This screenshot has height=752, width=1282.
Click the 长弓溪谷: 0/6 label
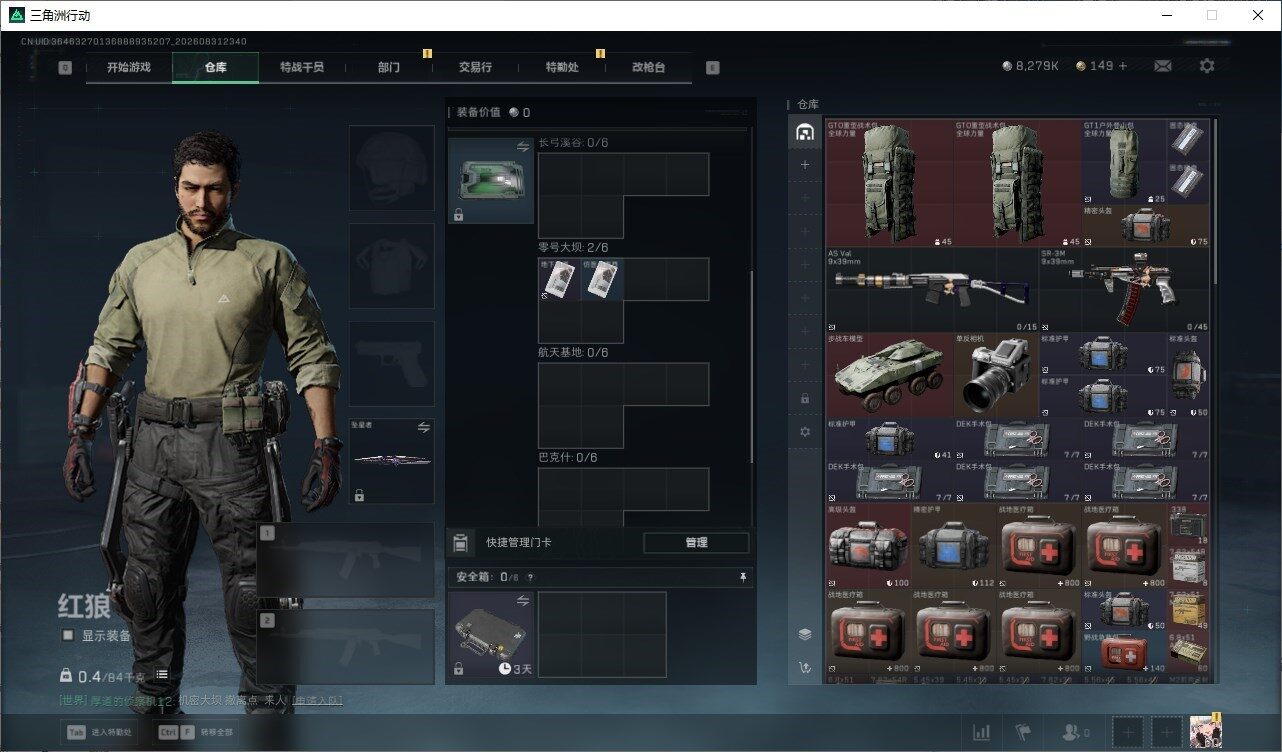point(573,143)
